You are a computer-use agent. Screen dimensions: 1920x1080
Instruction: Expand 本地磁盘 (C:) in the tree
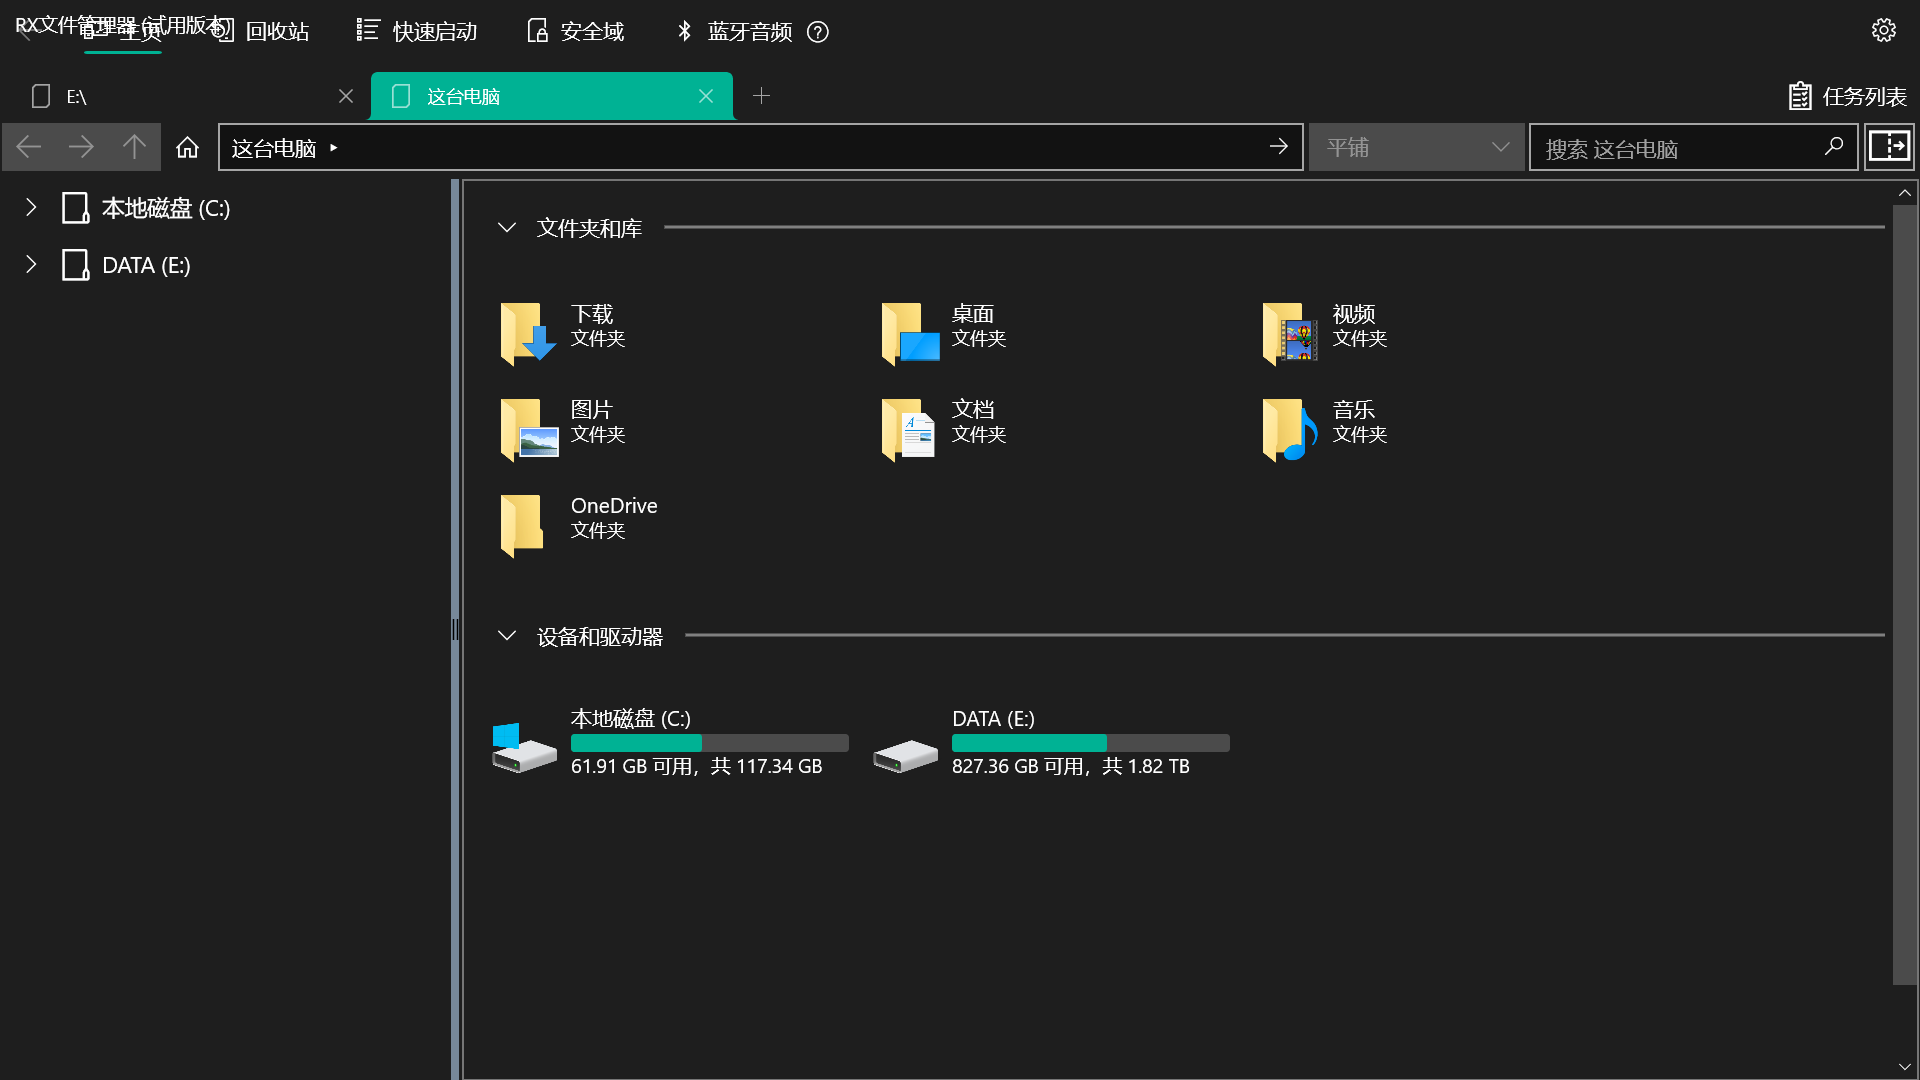(x=31, y=208)
